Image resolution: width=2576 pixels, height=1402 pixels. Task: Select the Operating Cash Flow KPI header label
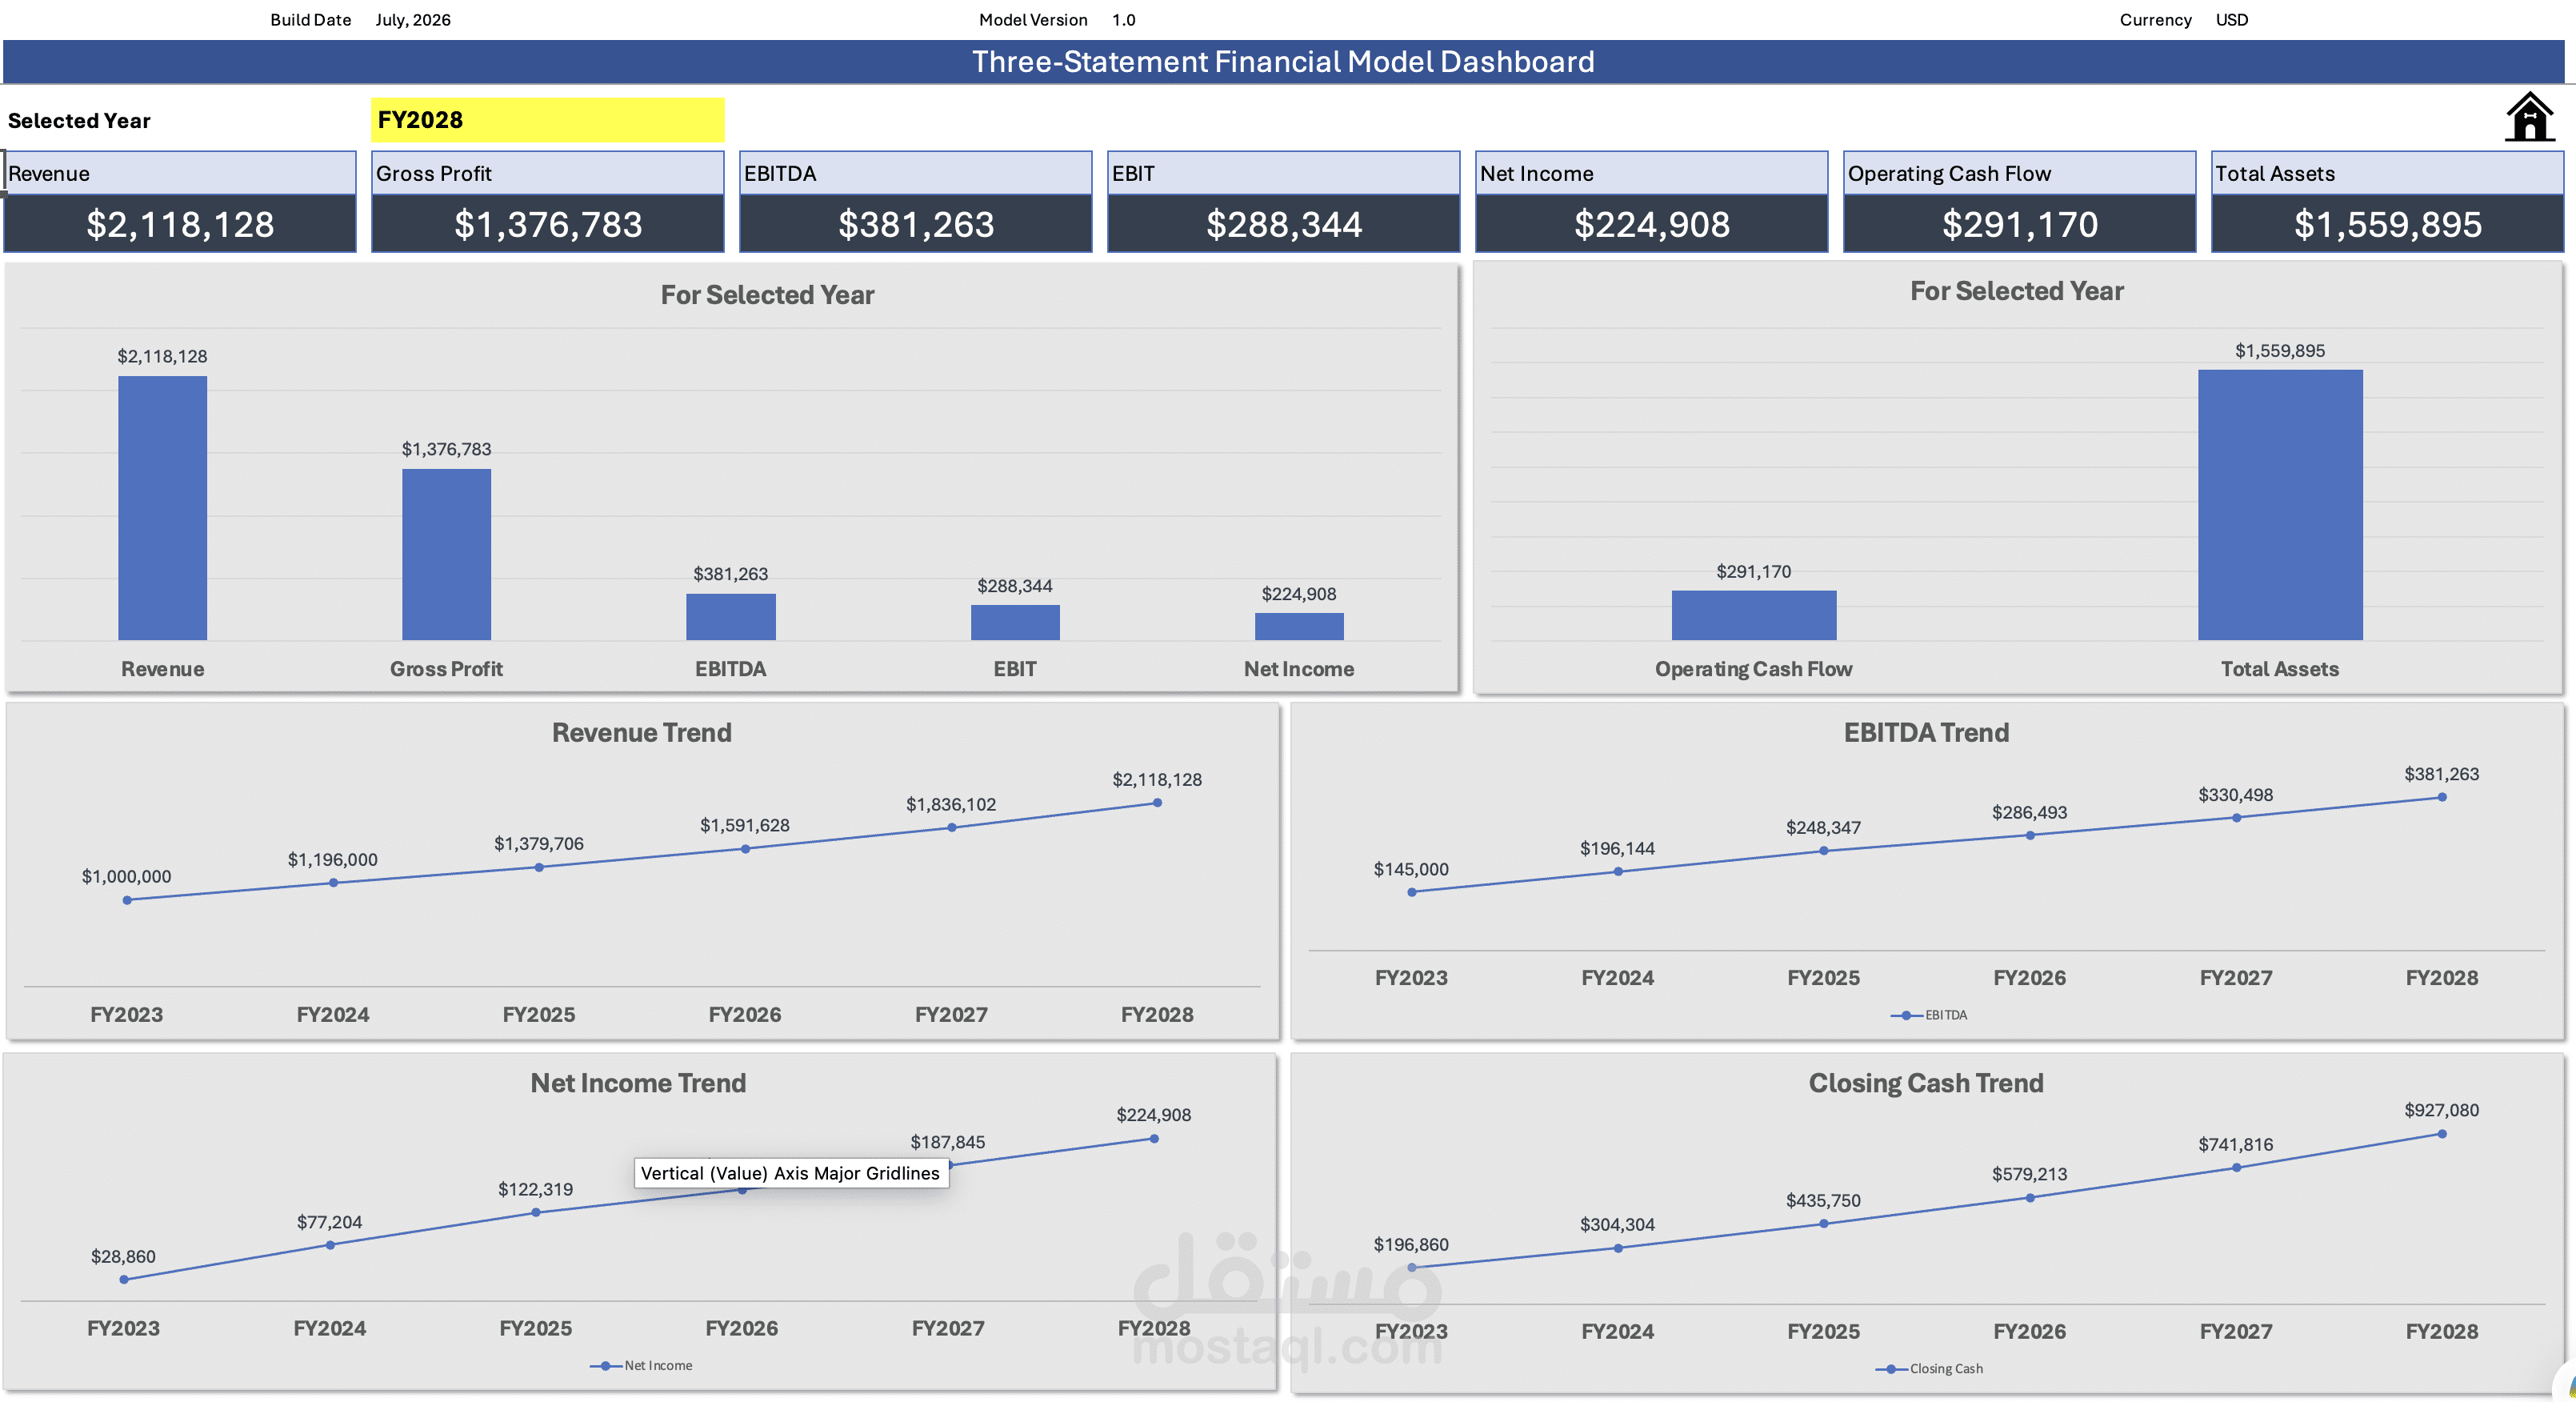[2020, 173]
